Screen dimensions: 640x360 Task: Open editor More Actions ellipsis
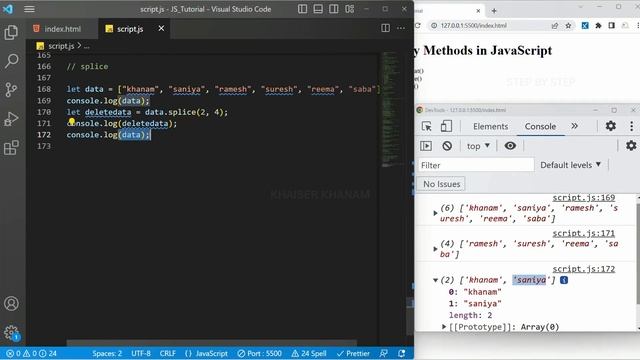click(x=401, y=28)
